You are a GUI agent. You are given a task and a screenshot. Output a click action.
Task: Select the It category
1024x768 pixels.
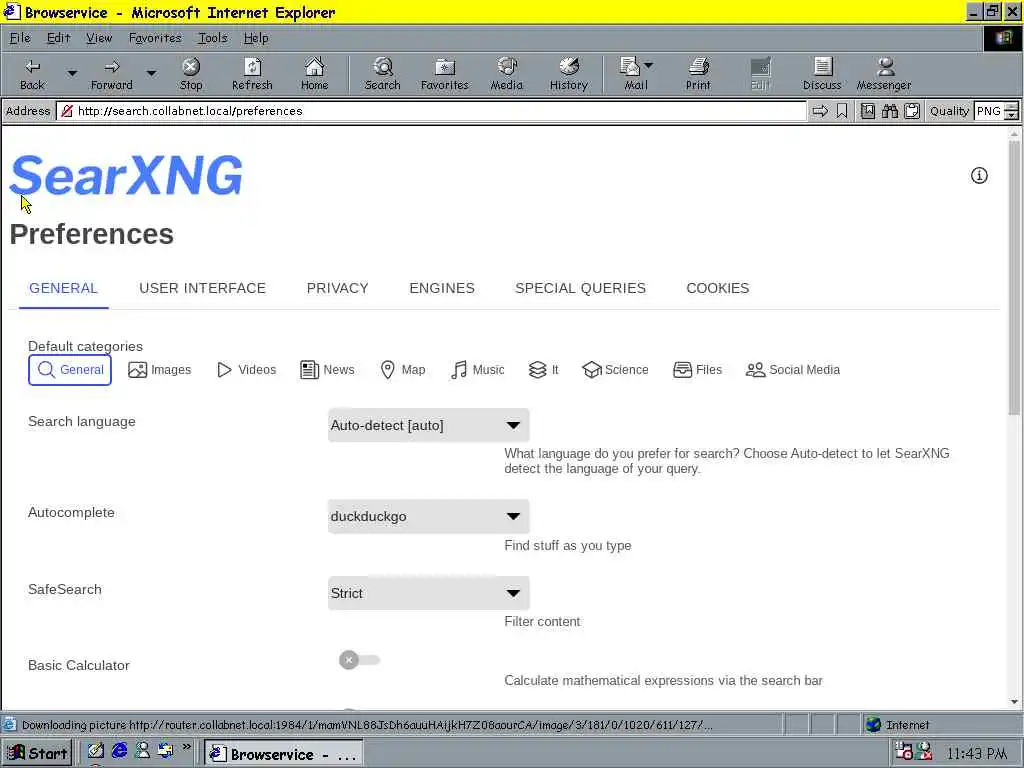click(543, 370)
